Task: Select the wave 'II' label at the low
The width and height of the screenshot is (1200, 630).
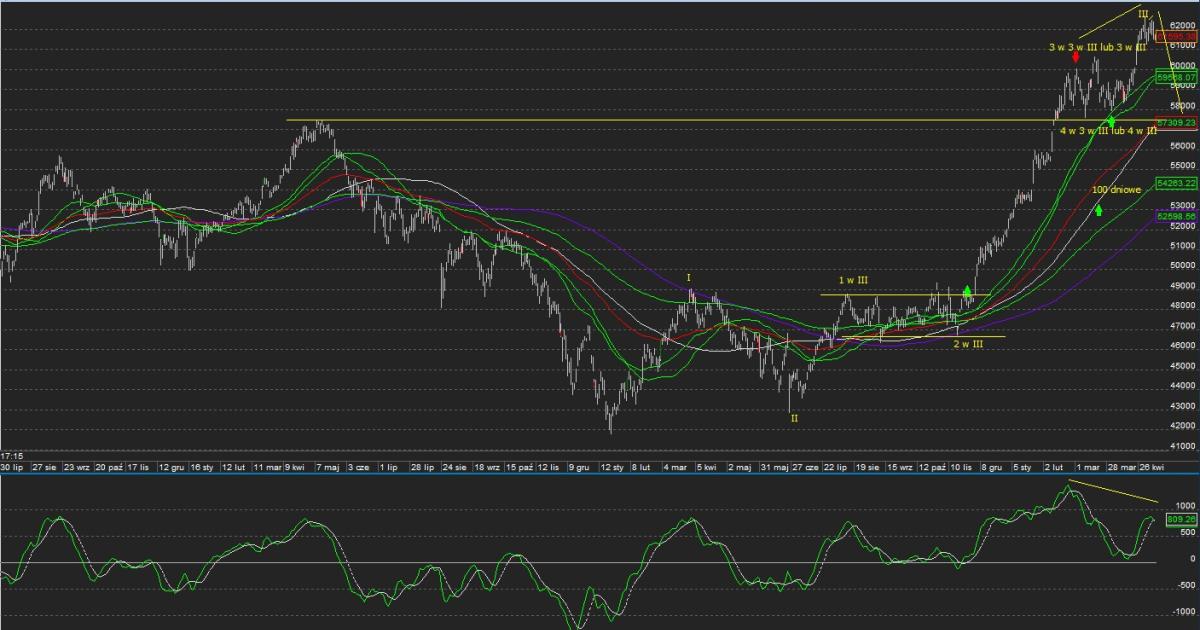Action: (794, 418)
